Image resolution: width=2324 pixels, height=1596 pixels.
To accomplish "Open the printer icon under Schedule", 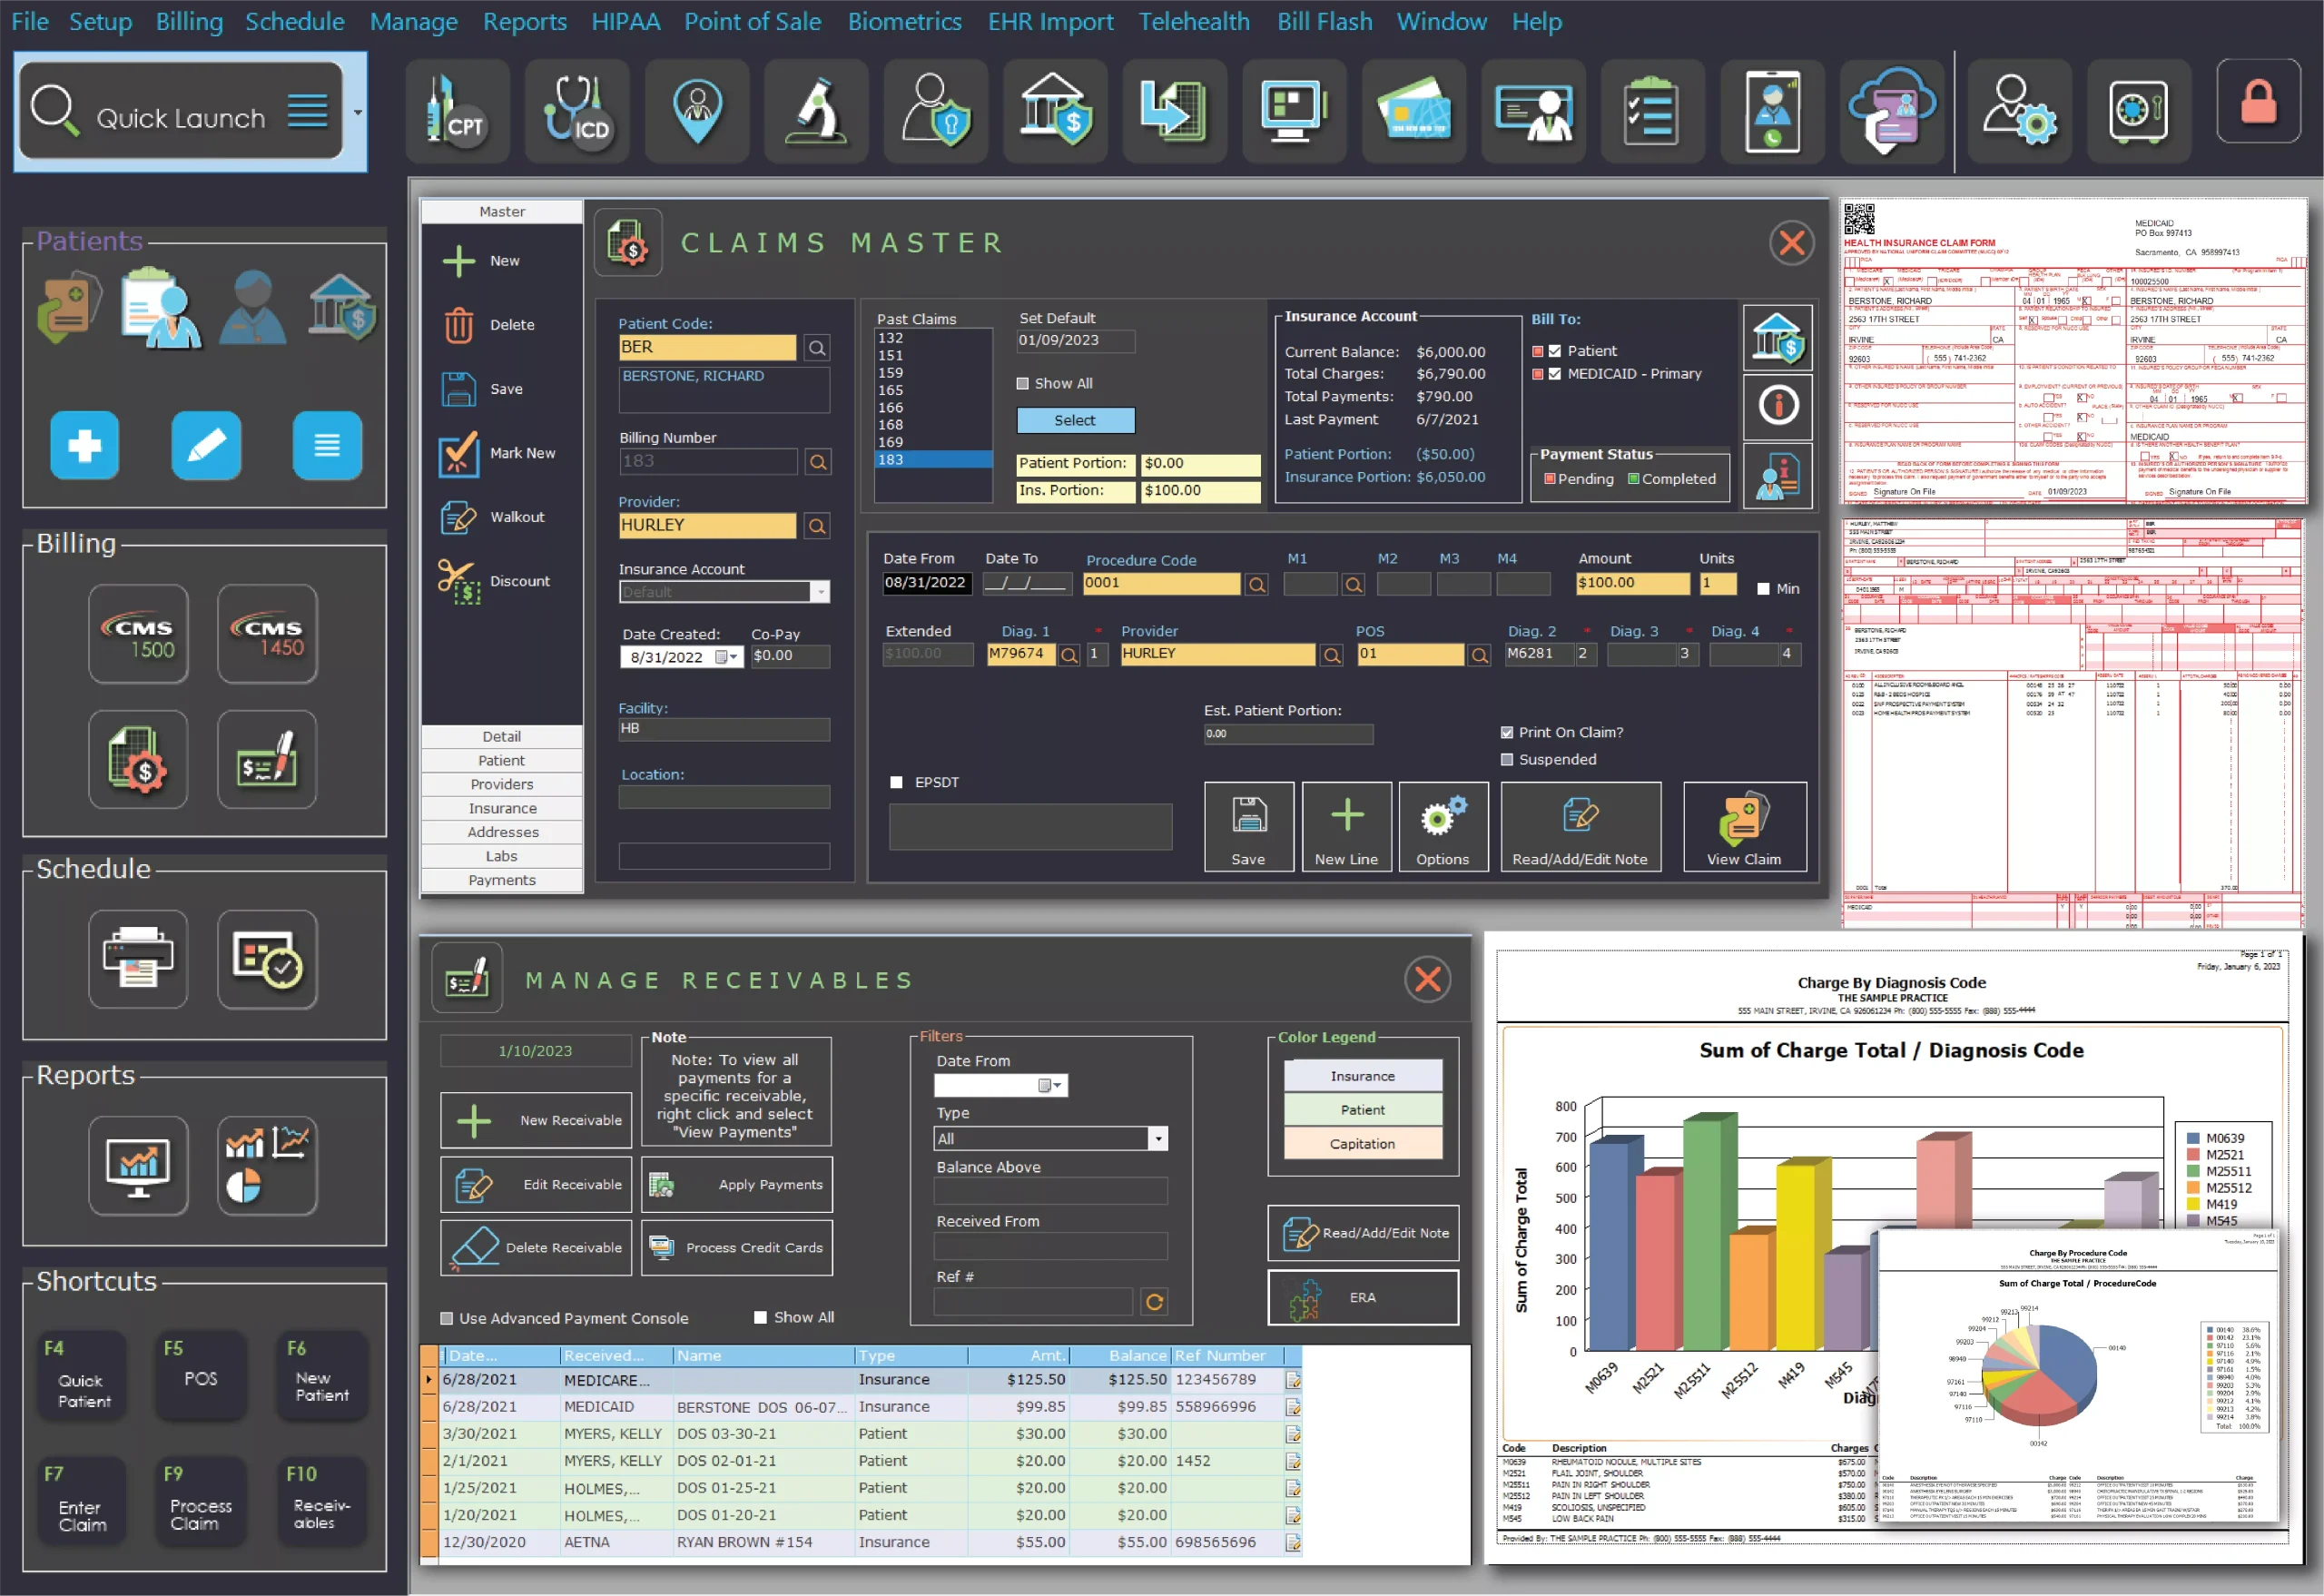I will [x=138, y=959].
